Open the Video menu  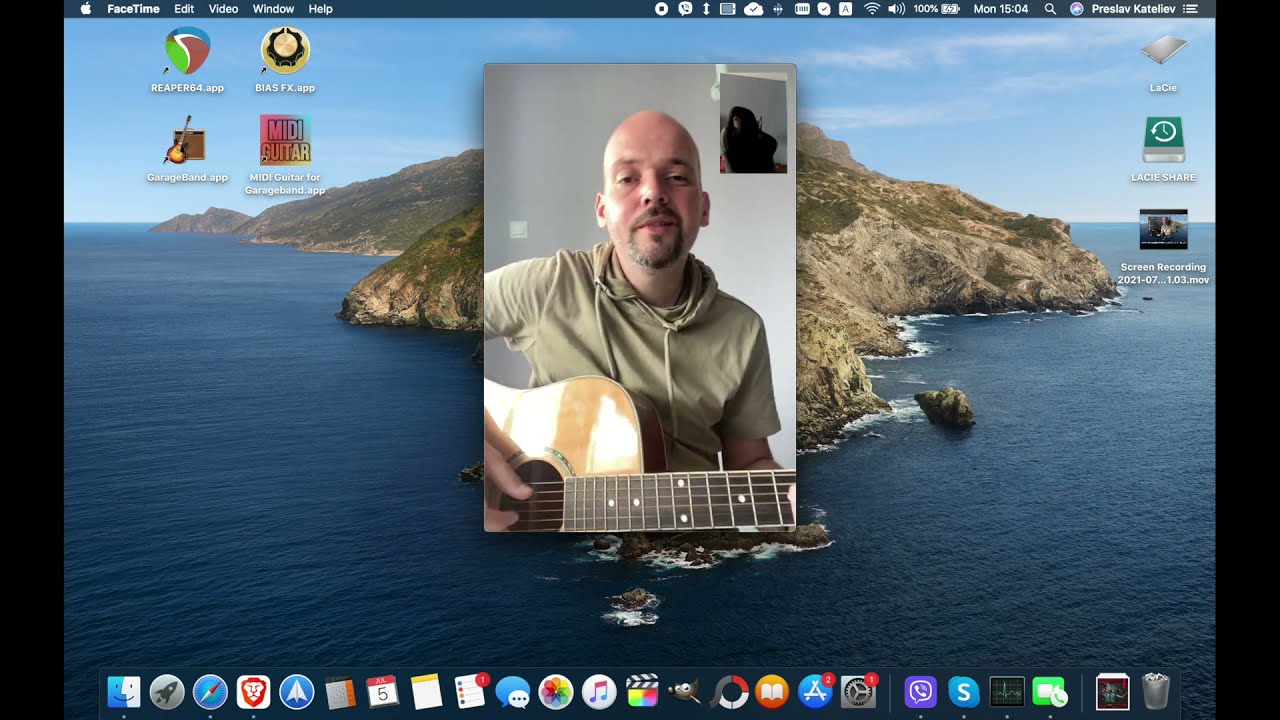pyautogui.click(x=223, y=9)
